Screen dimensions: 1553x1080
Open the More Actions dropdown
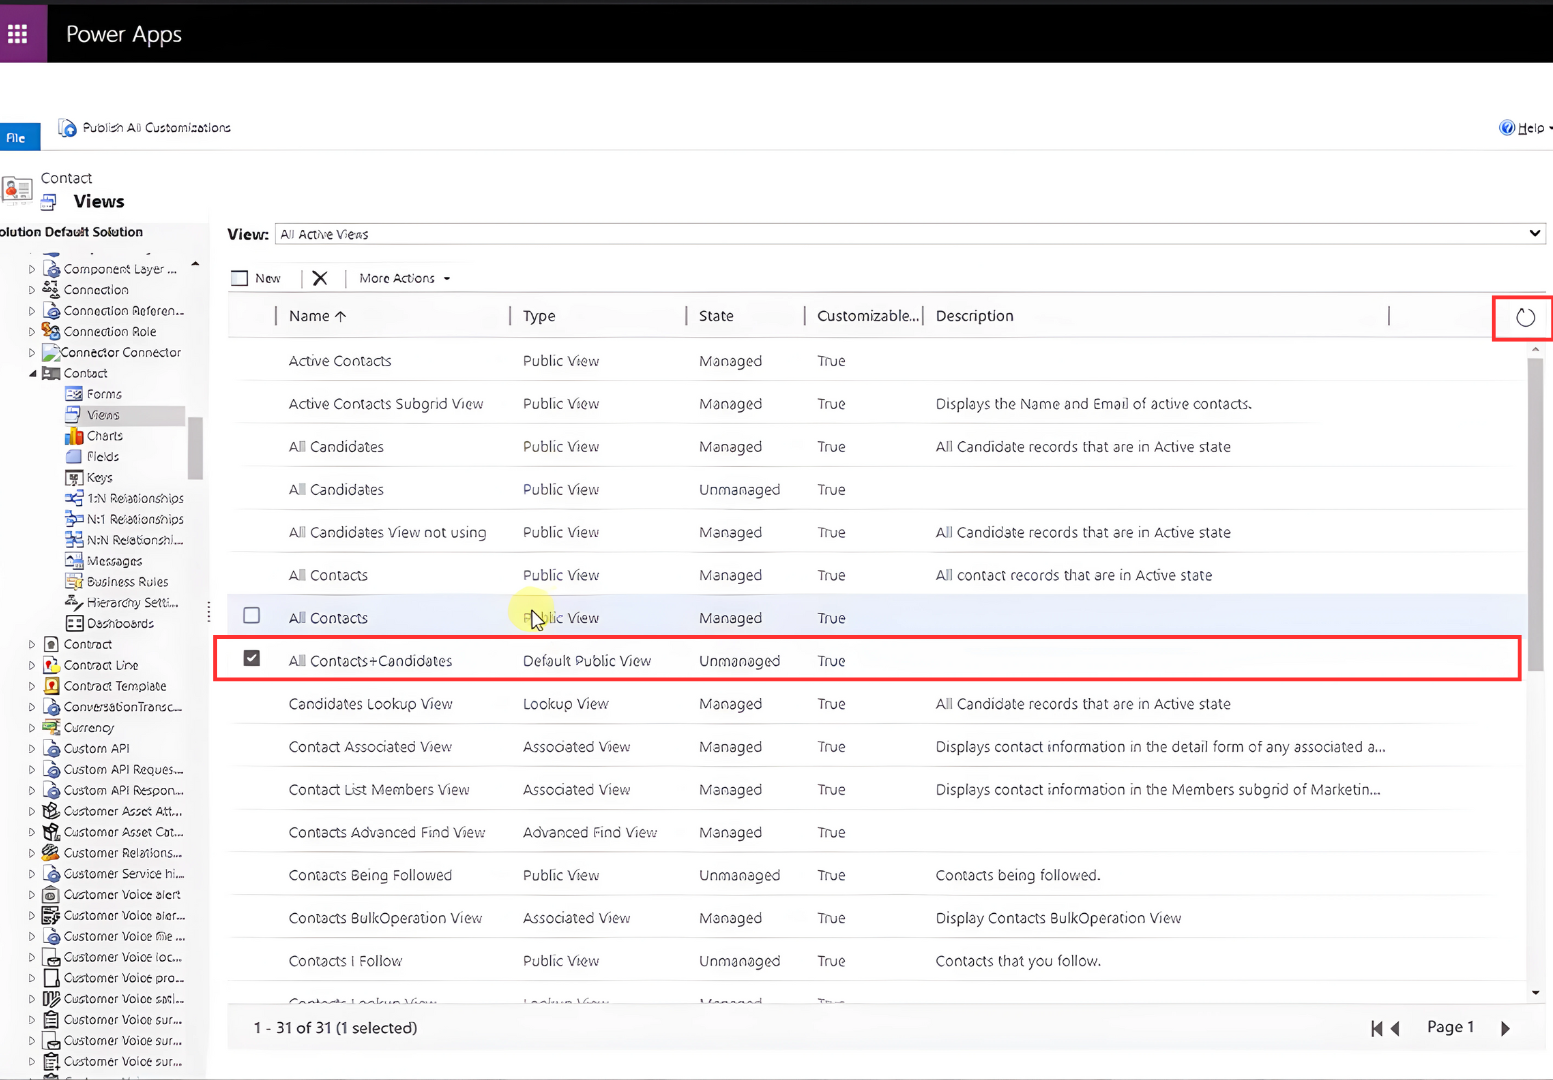click(405, 278)
